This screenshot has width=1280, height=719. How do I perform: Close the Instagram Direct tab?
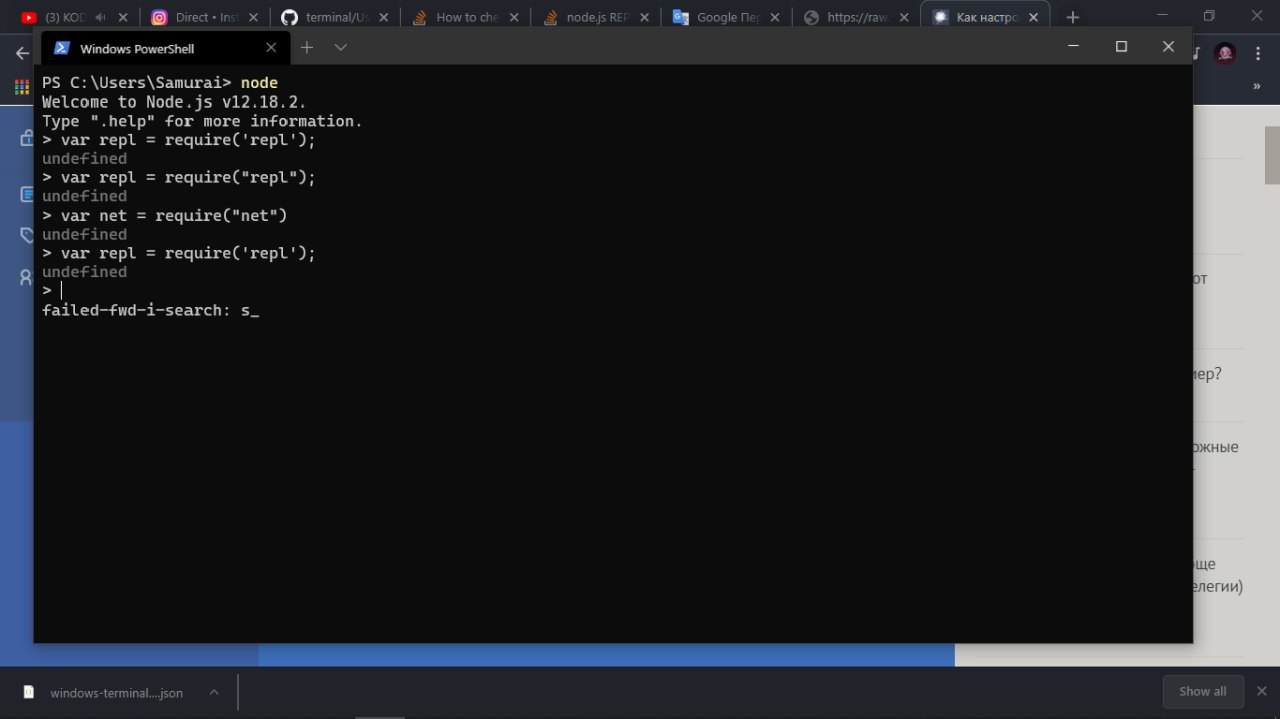coord(253,17)
